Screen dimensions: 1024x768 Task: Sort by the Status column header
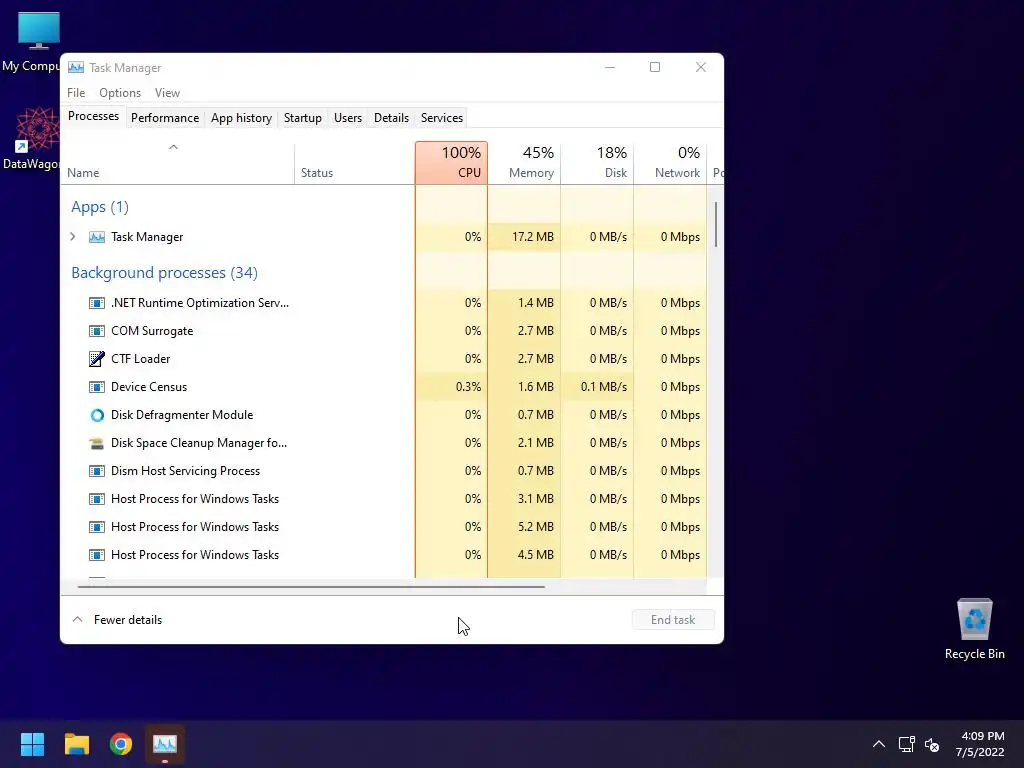pos(355,163)
